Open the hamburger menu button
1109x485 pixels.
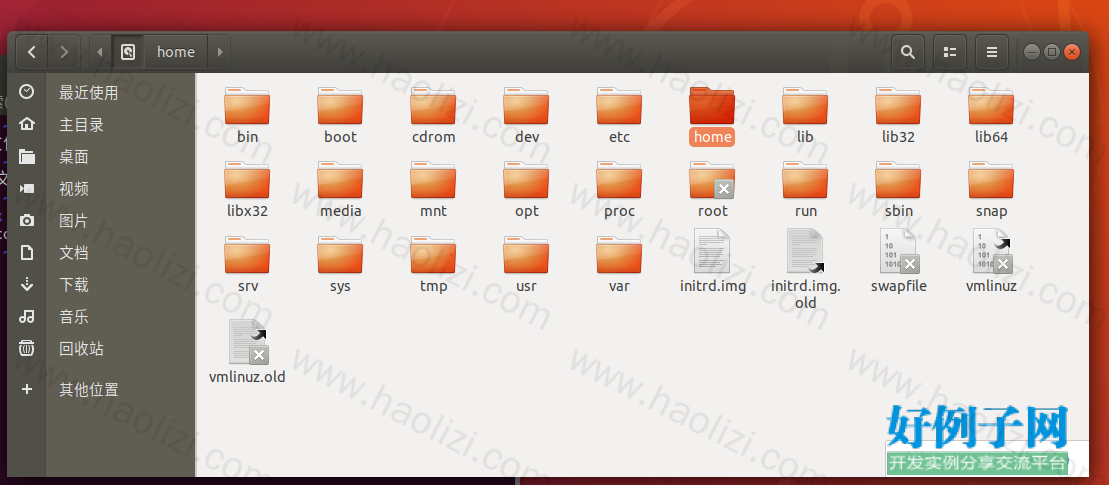point(992,52)
